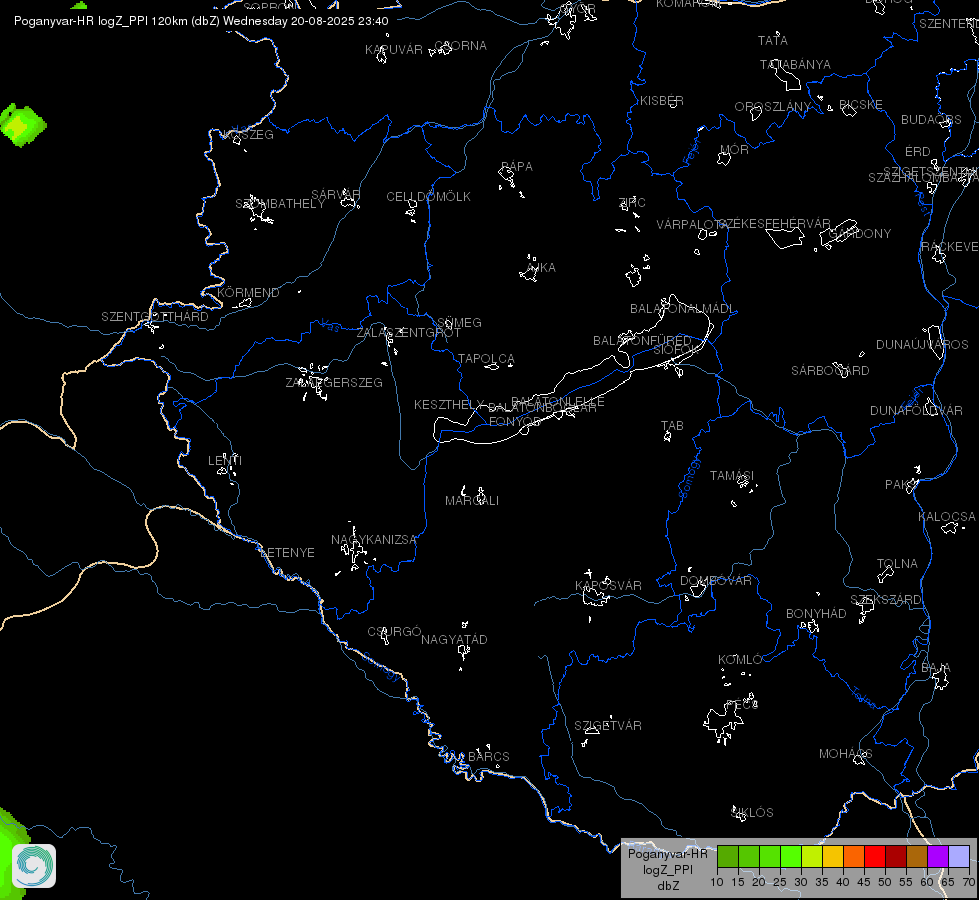This screenshot has height=900, width=979.
Task: Click the KAPOSVÁR city label
Action: (608, 585)
